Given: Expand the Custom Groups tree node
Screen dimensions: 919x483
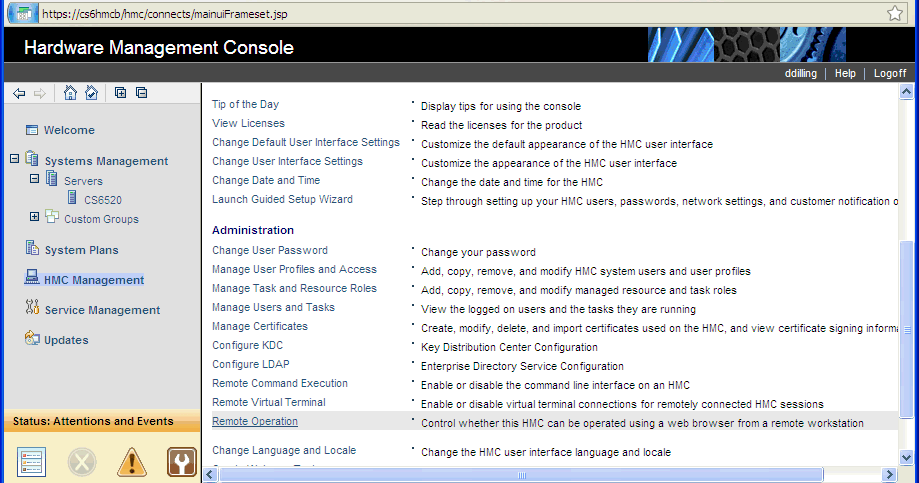Looking at the screenshot, I should pos(35,217).
